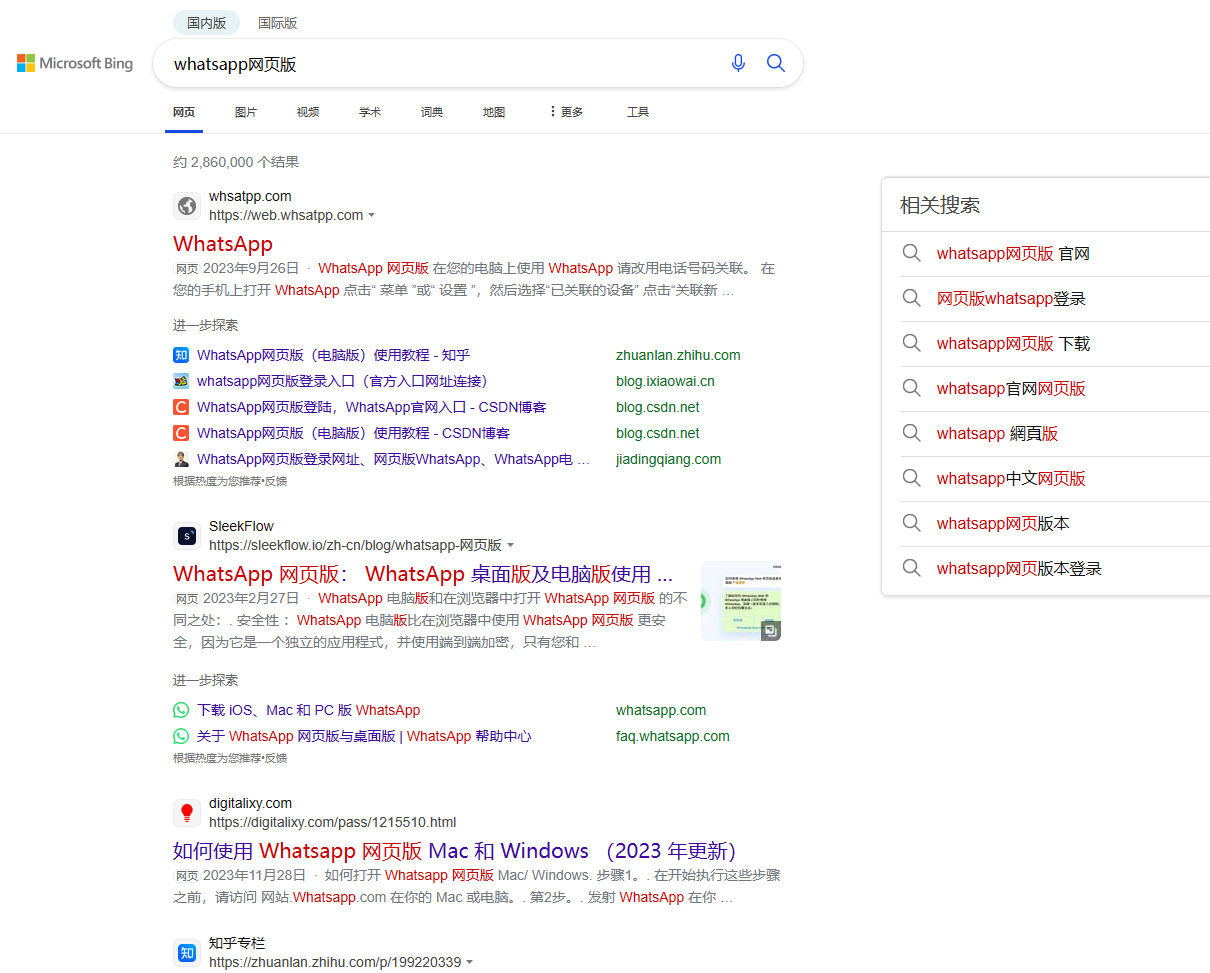Click search icon beside 网页版whatsapp登录
The width and height of the screenshot is (1210, 973).
(x=911, y=298)
